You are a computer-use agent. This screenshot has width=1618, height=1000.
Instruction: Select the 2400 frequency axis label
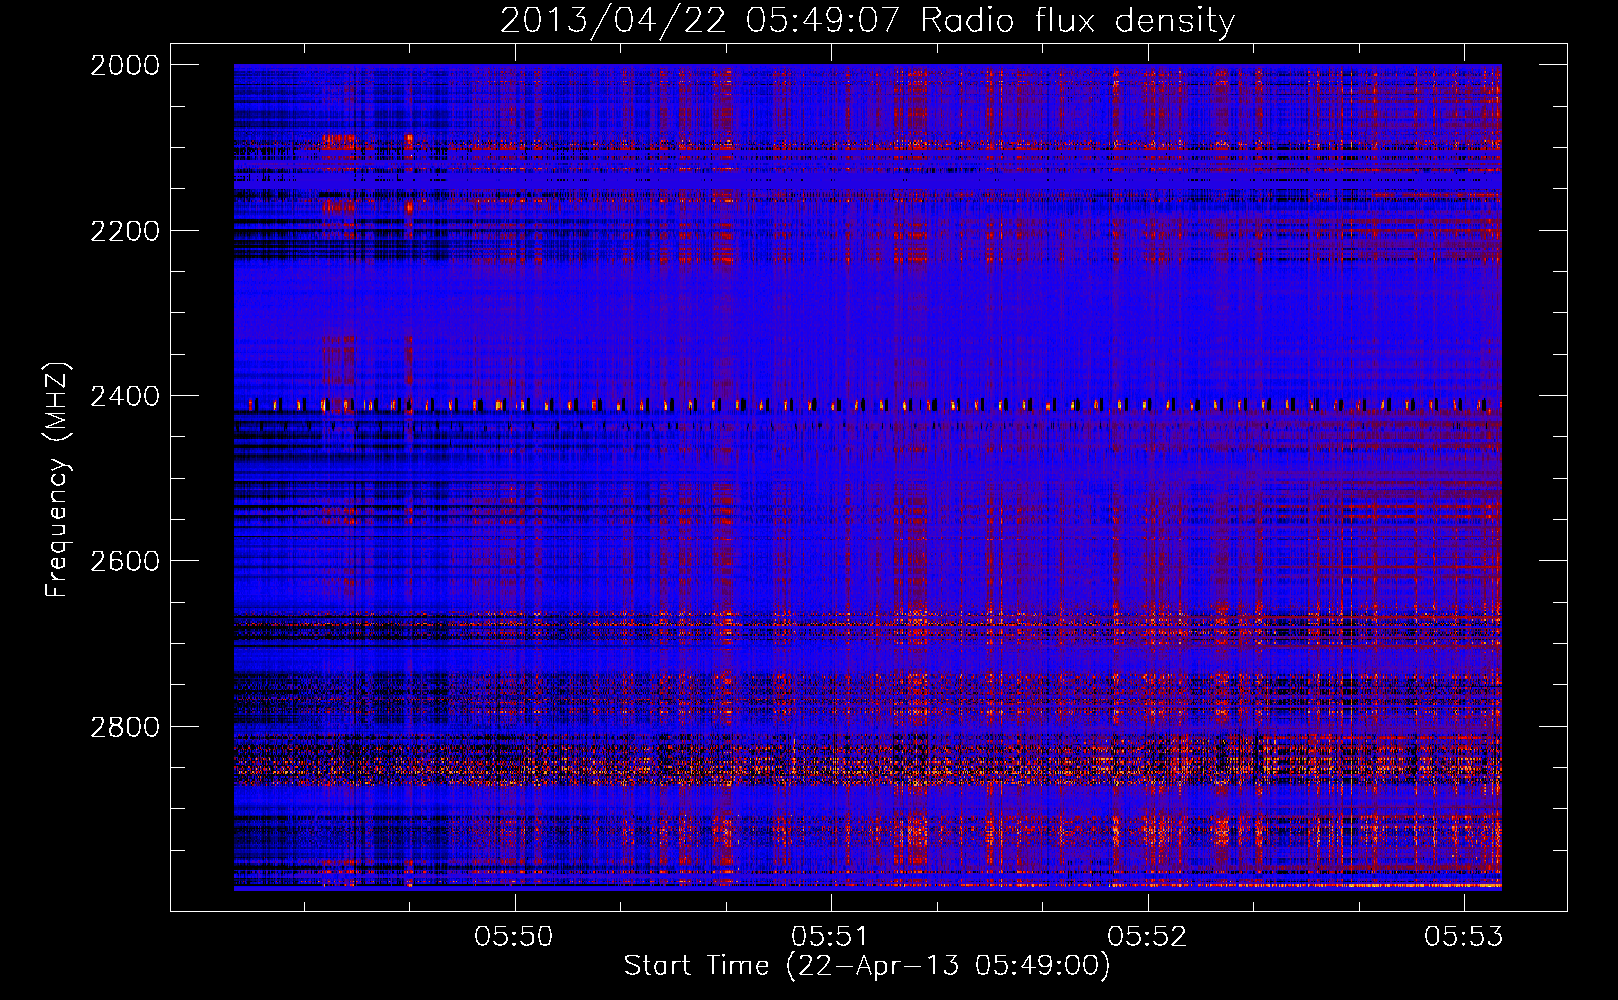(125, 396)
